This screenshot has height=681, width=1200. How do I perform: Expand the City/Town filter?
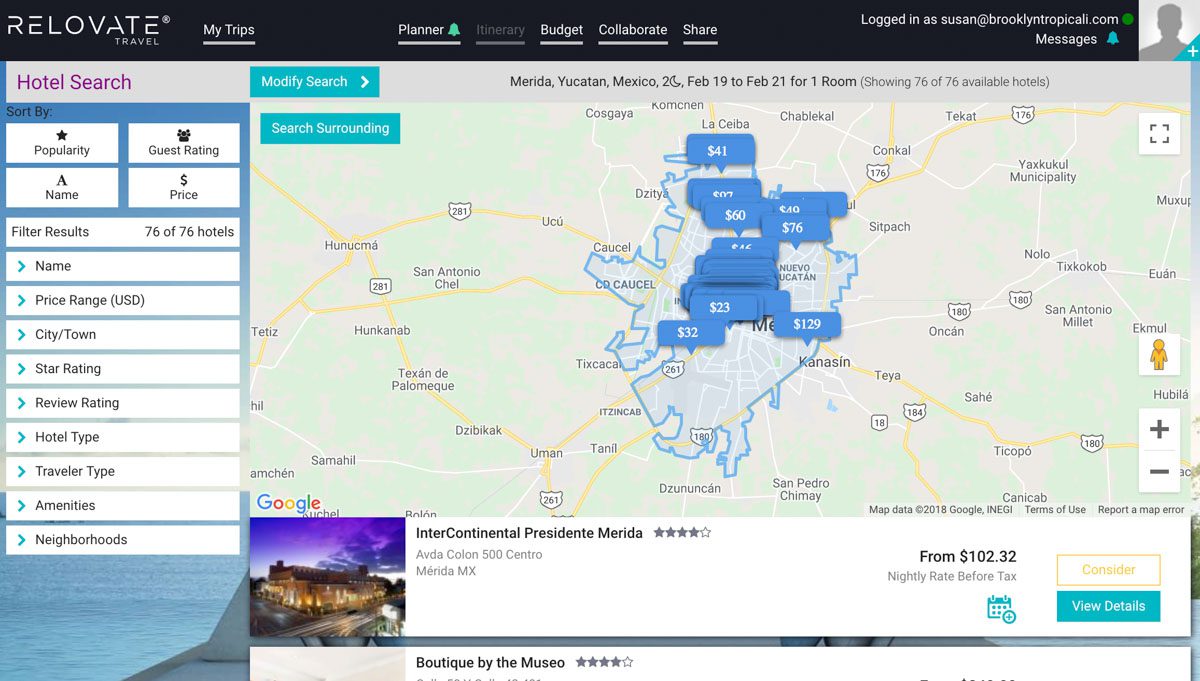coord(123,334)
